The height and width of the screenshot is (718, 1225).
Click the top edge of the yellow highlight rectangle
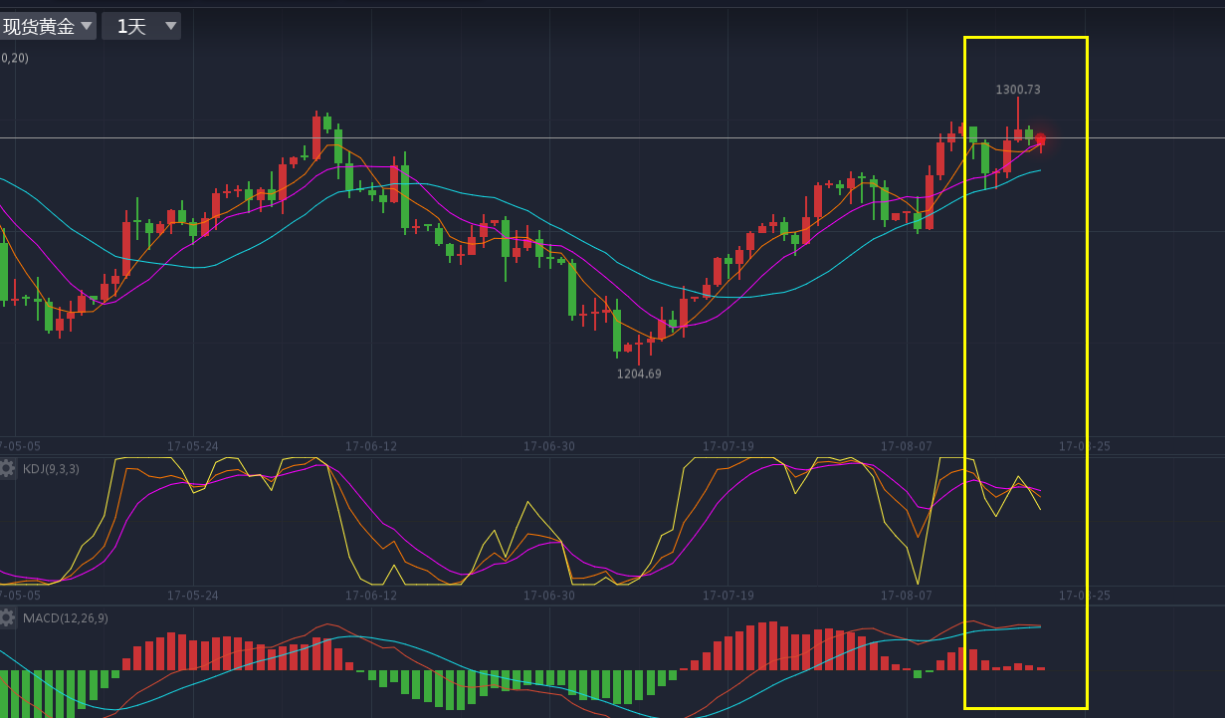1025,38
